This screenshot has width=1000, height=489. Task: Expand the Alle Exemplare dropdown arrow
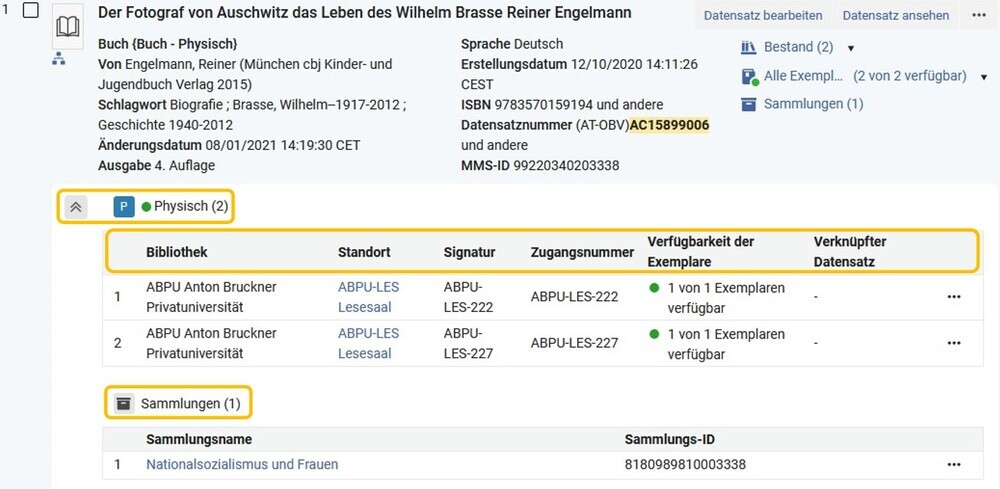tap(983, 77)
